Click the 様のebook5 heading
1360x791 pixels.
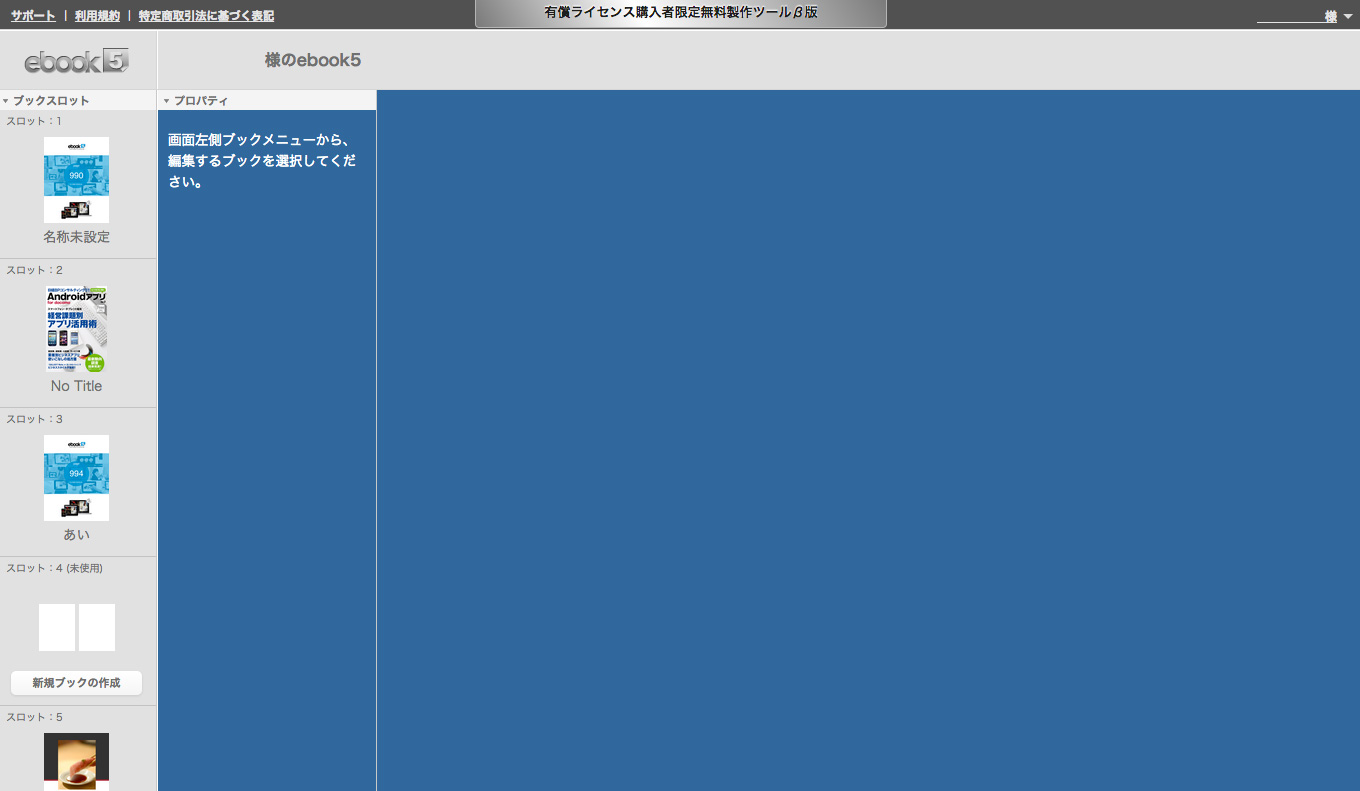[x=313, y=60]
